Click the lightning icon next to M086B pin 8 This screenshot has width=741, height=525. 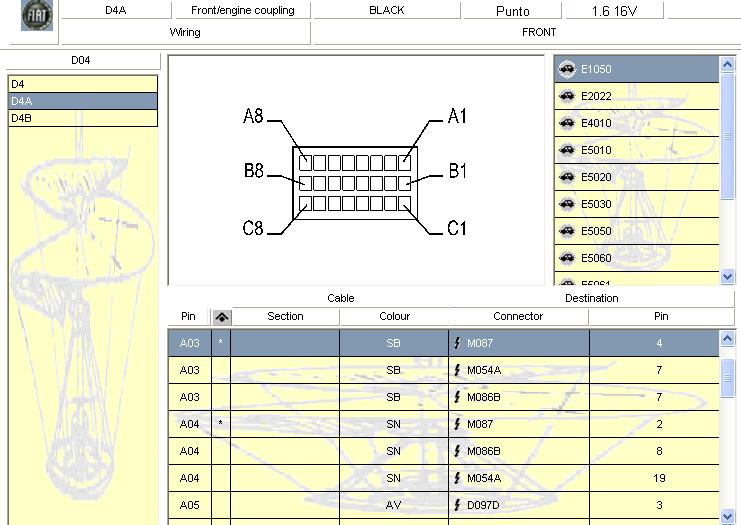457,451
